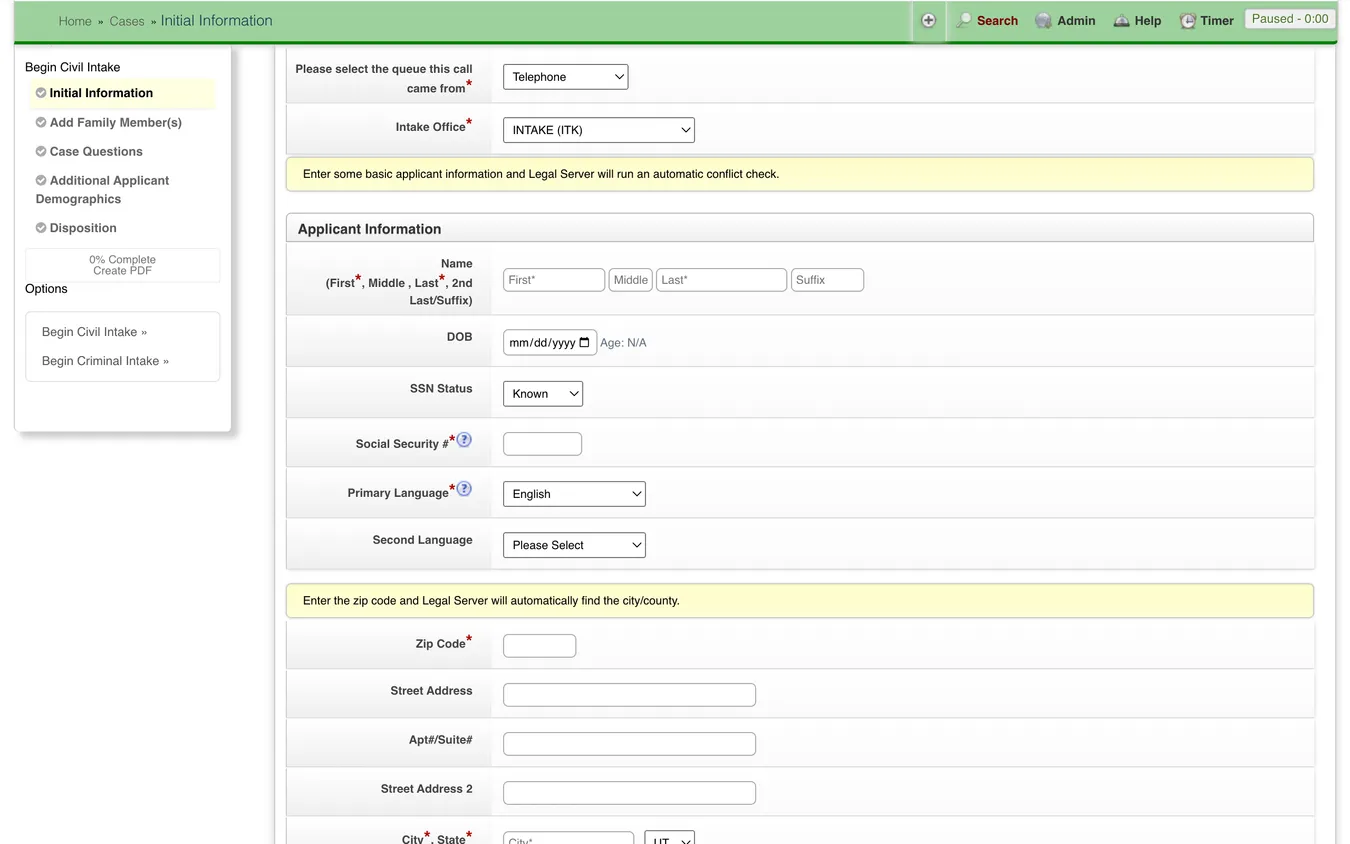Go to Disposition step

[x=83, y=228]
